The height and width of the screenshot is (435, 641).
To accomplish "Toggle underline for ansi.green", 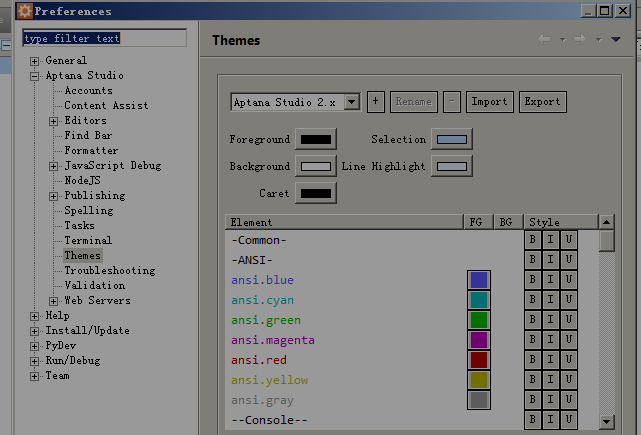I will pyautogui.click(x=569, y=320).
